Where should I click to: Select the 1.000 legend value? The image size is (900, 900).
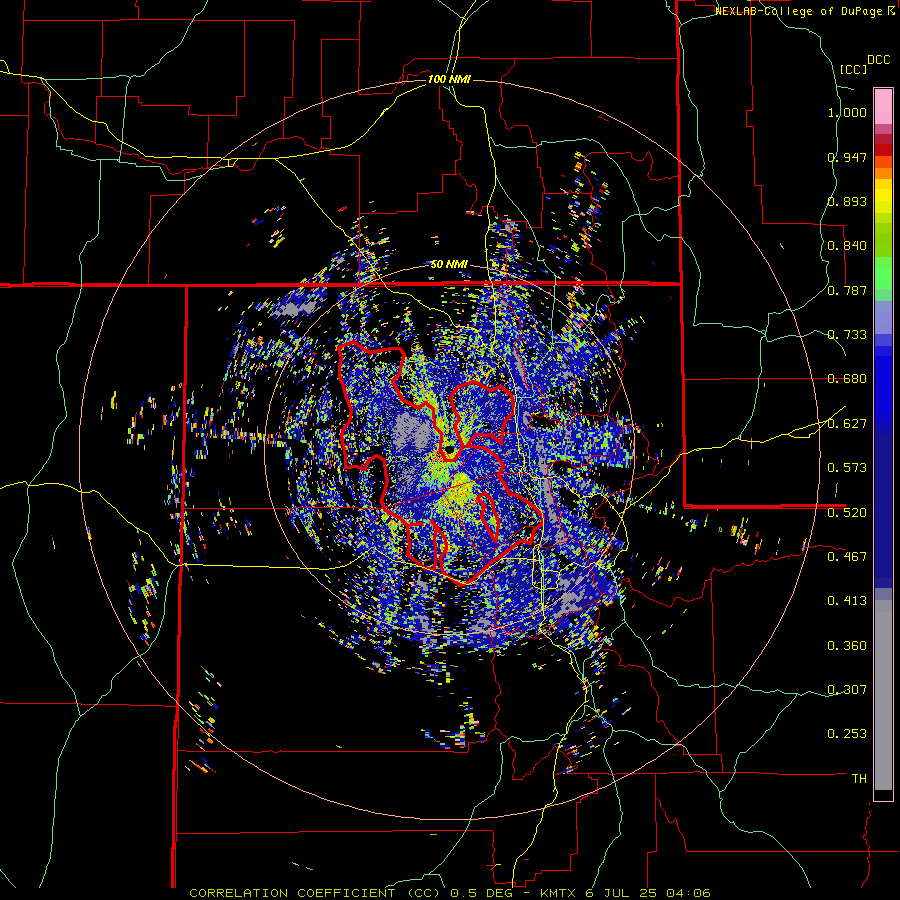pyautogui.click(x=847, y=112)
